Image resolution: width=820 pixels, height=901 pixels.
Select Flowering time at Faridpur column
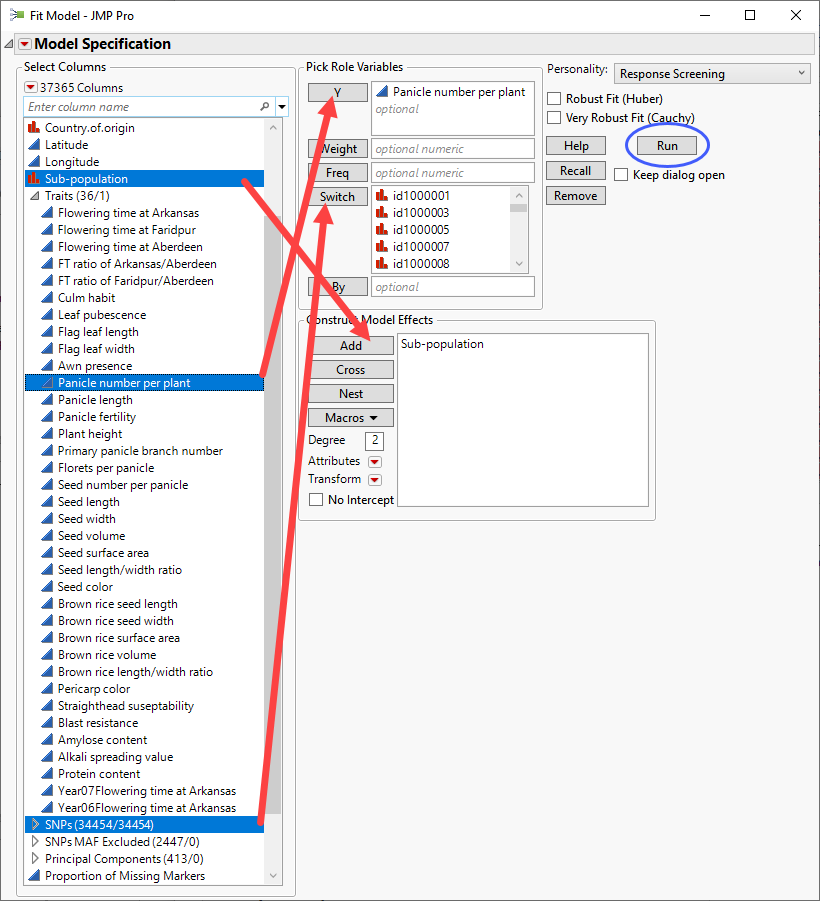[x=144, y=230]
